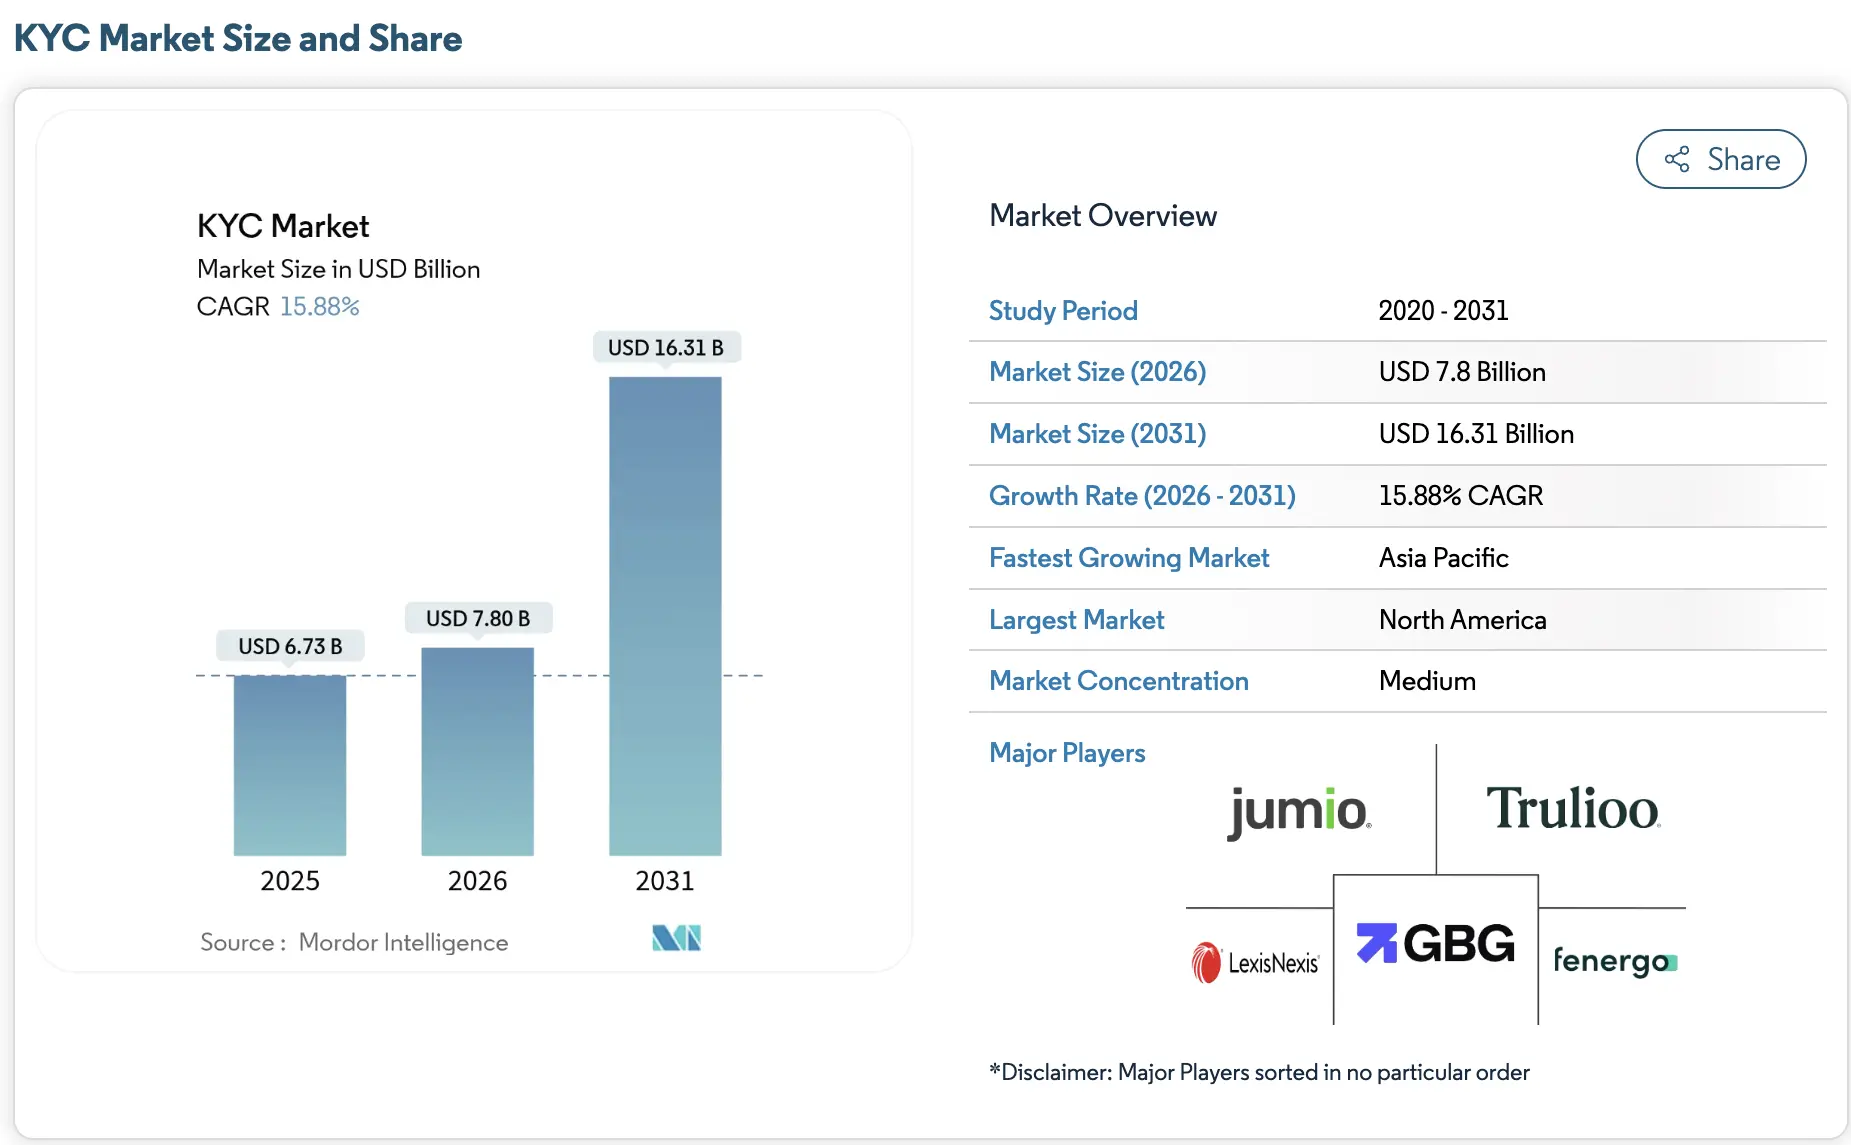Click the red LexisNexis flame emblem
Screen dimensions: 1851x1145
pos(1205,961)
